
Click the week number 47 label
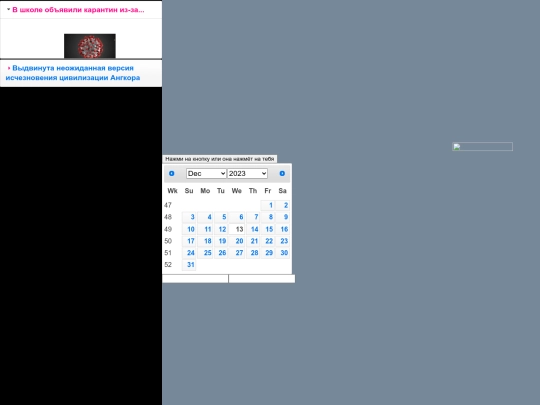168,205
